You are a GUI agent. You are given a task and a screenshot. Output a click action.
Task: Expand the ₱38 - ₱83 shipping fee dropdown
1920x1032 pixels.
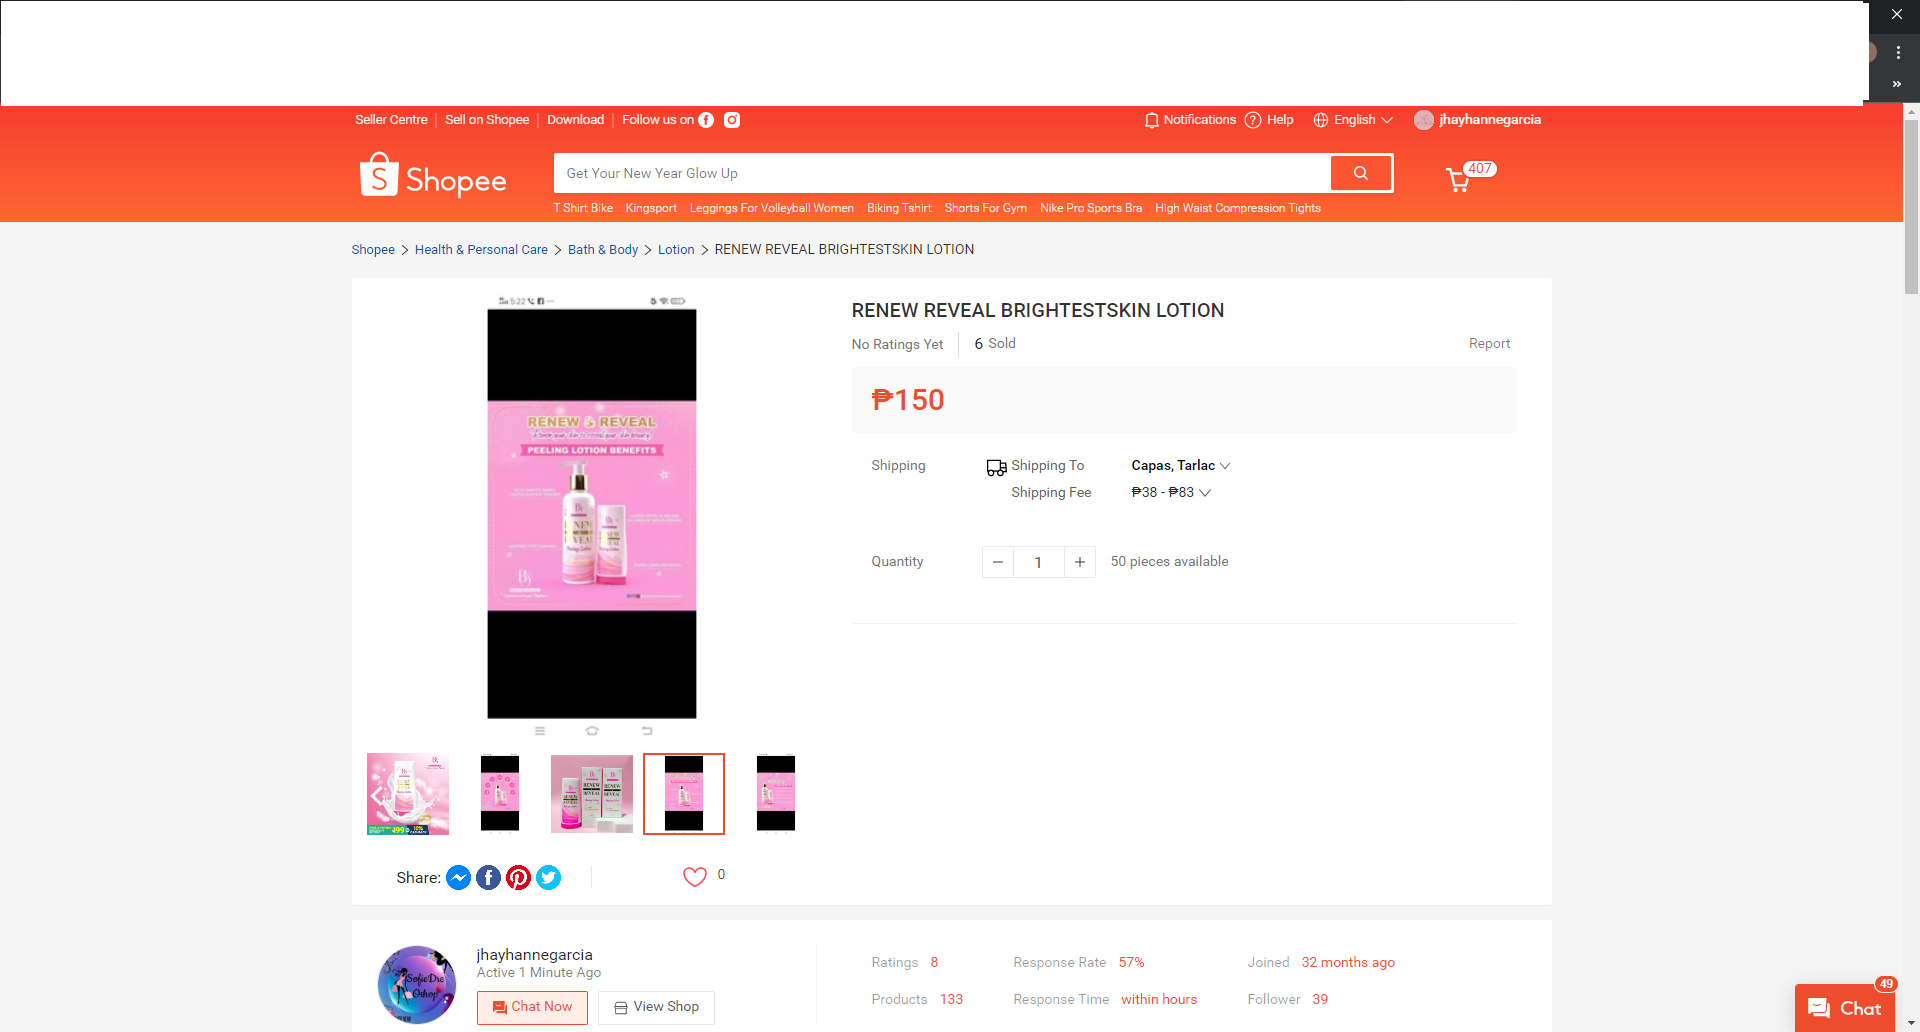[1171, 492]
